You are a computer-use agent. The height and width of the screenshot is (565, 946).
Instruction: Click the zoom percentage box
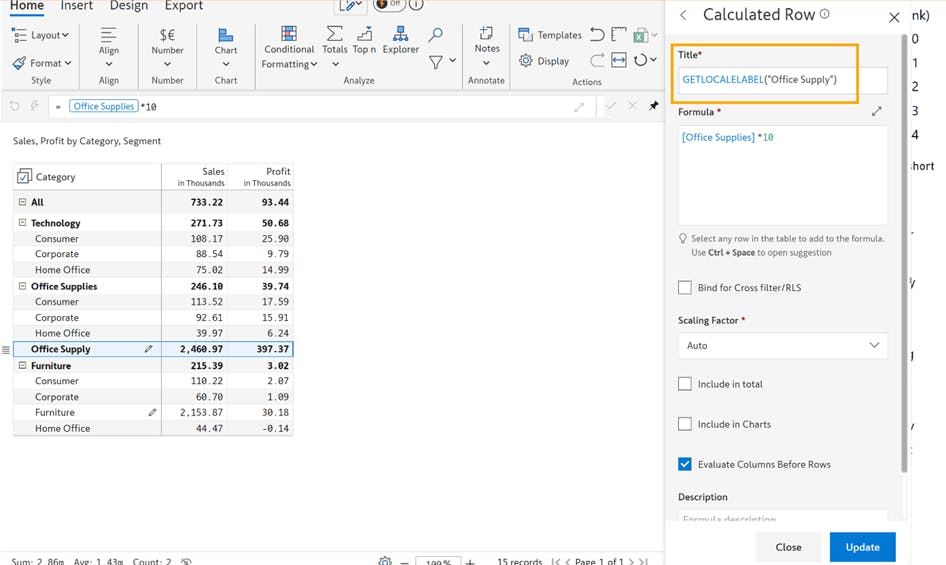438,561
